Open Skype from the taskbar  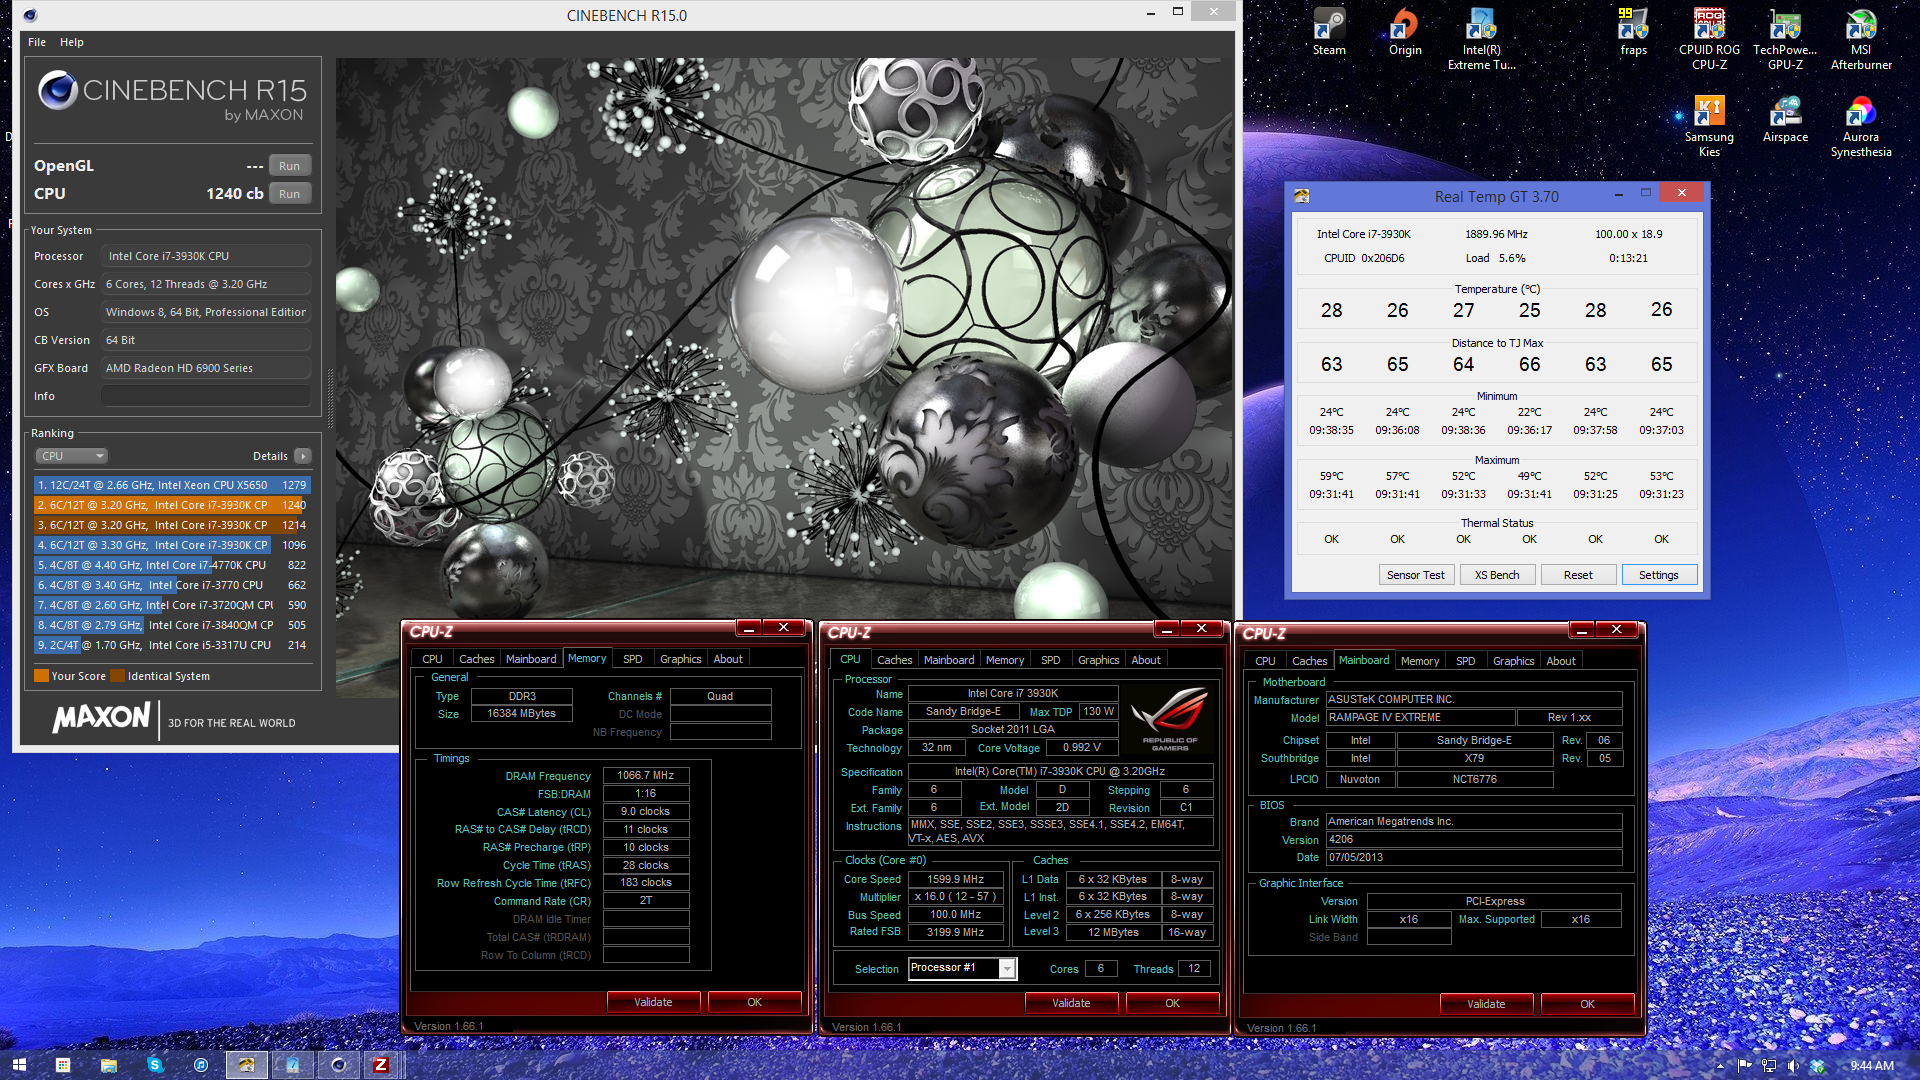tap(155, 1065)
